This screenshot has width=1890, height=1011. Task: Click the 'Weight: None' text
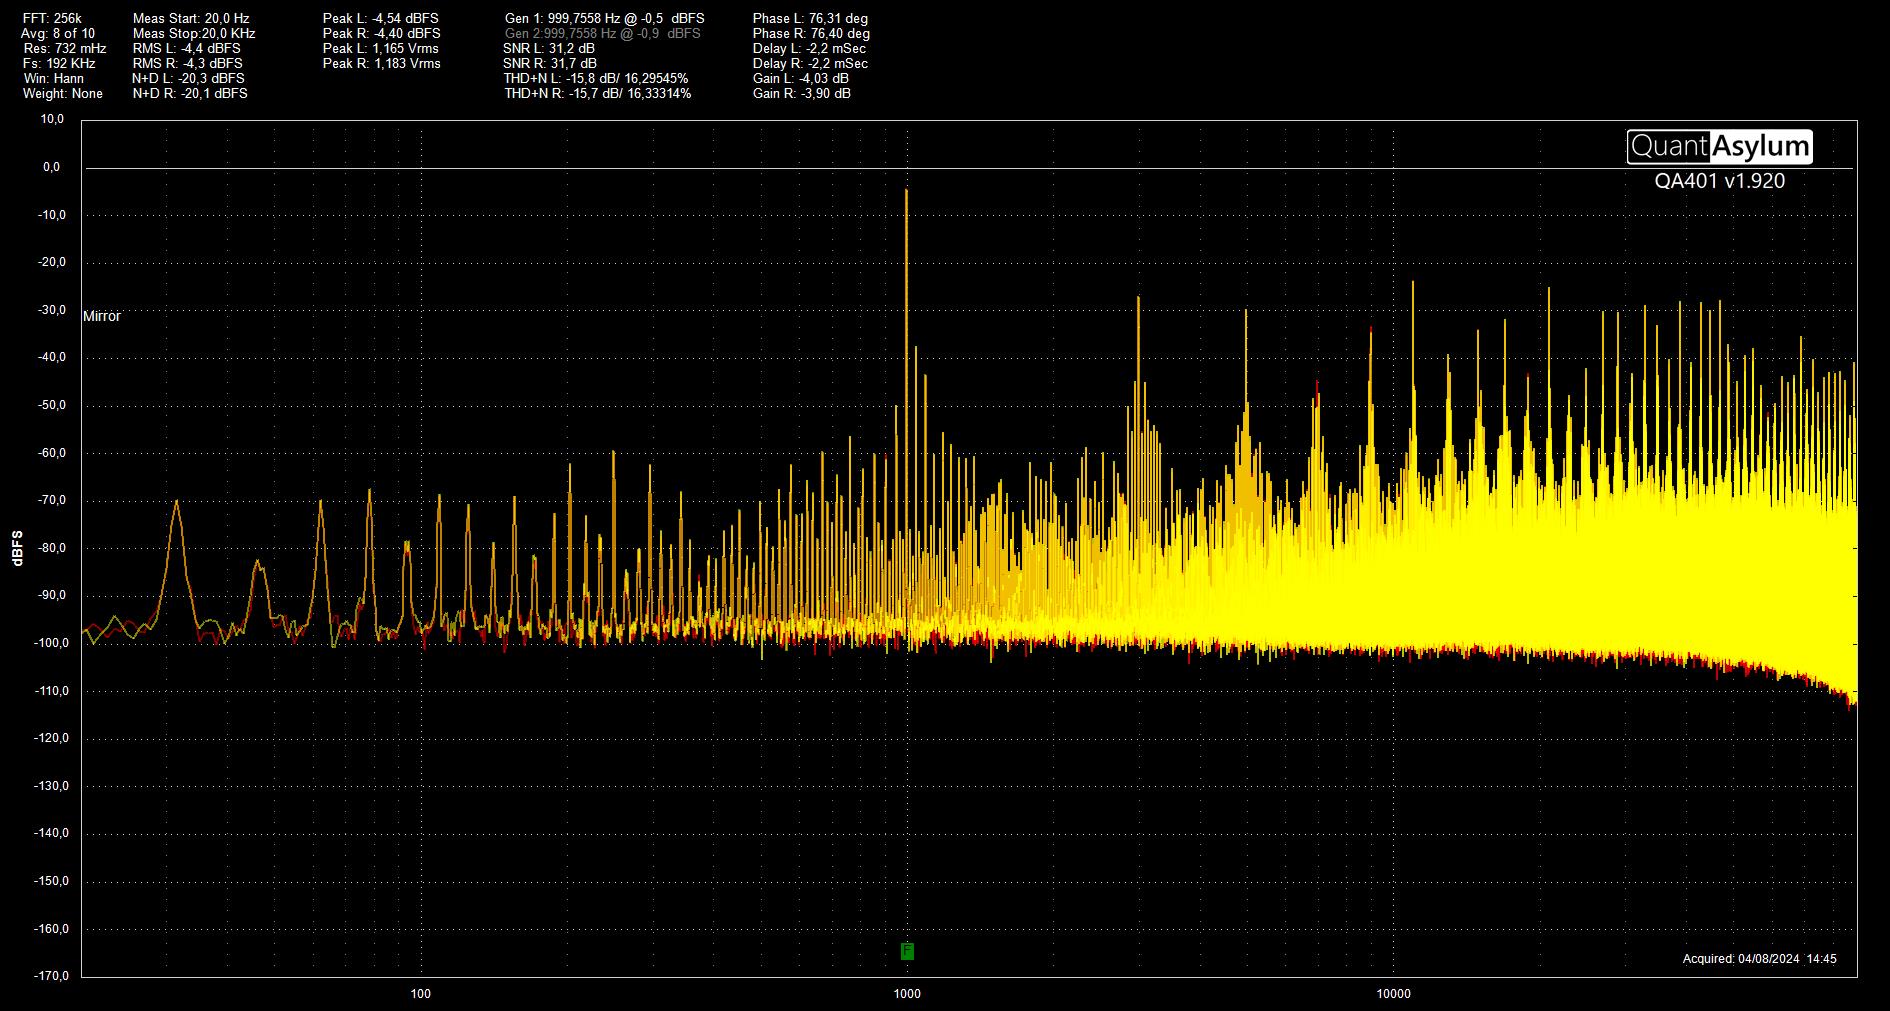(x=63, y=93)
